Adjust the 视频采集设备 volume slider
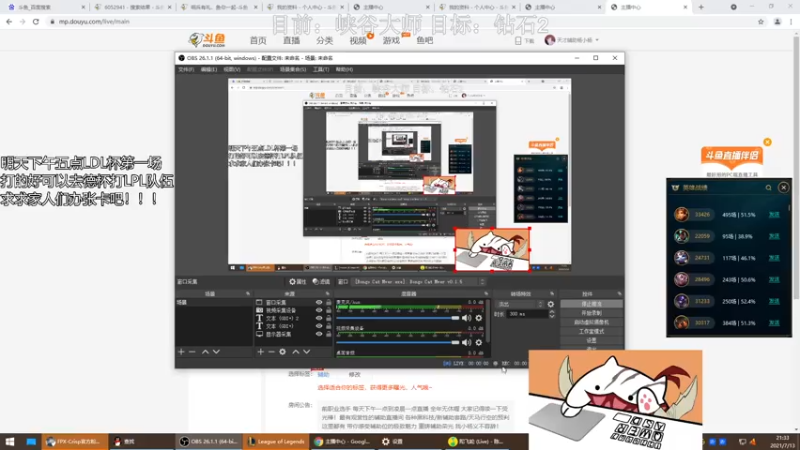This screenshot has width=800, height=450. pos(398,342)
